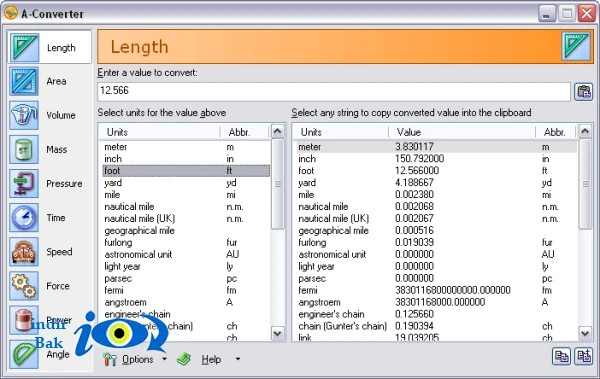600x379 pixels.
Task: Click the green Help book icon
Action: (184, 359)
